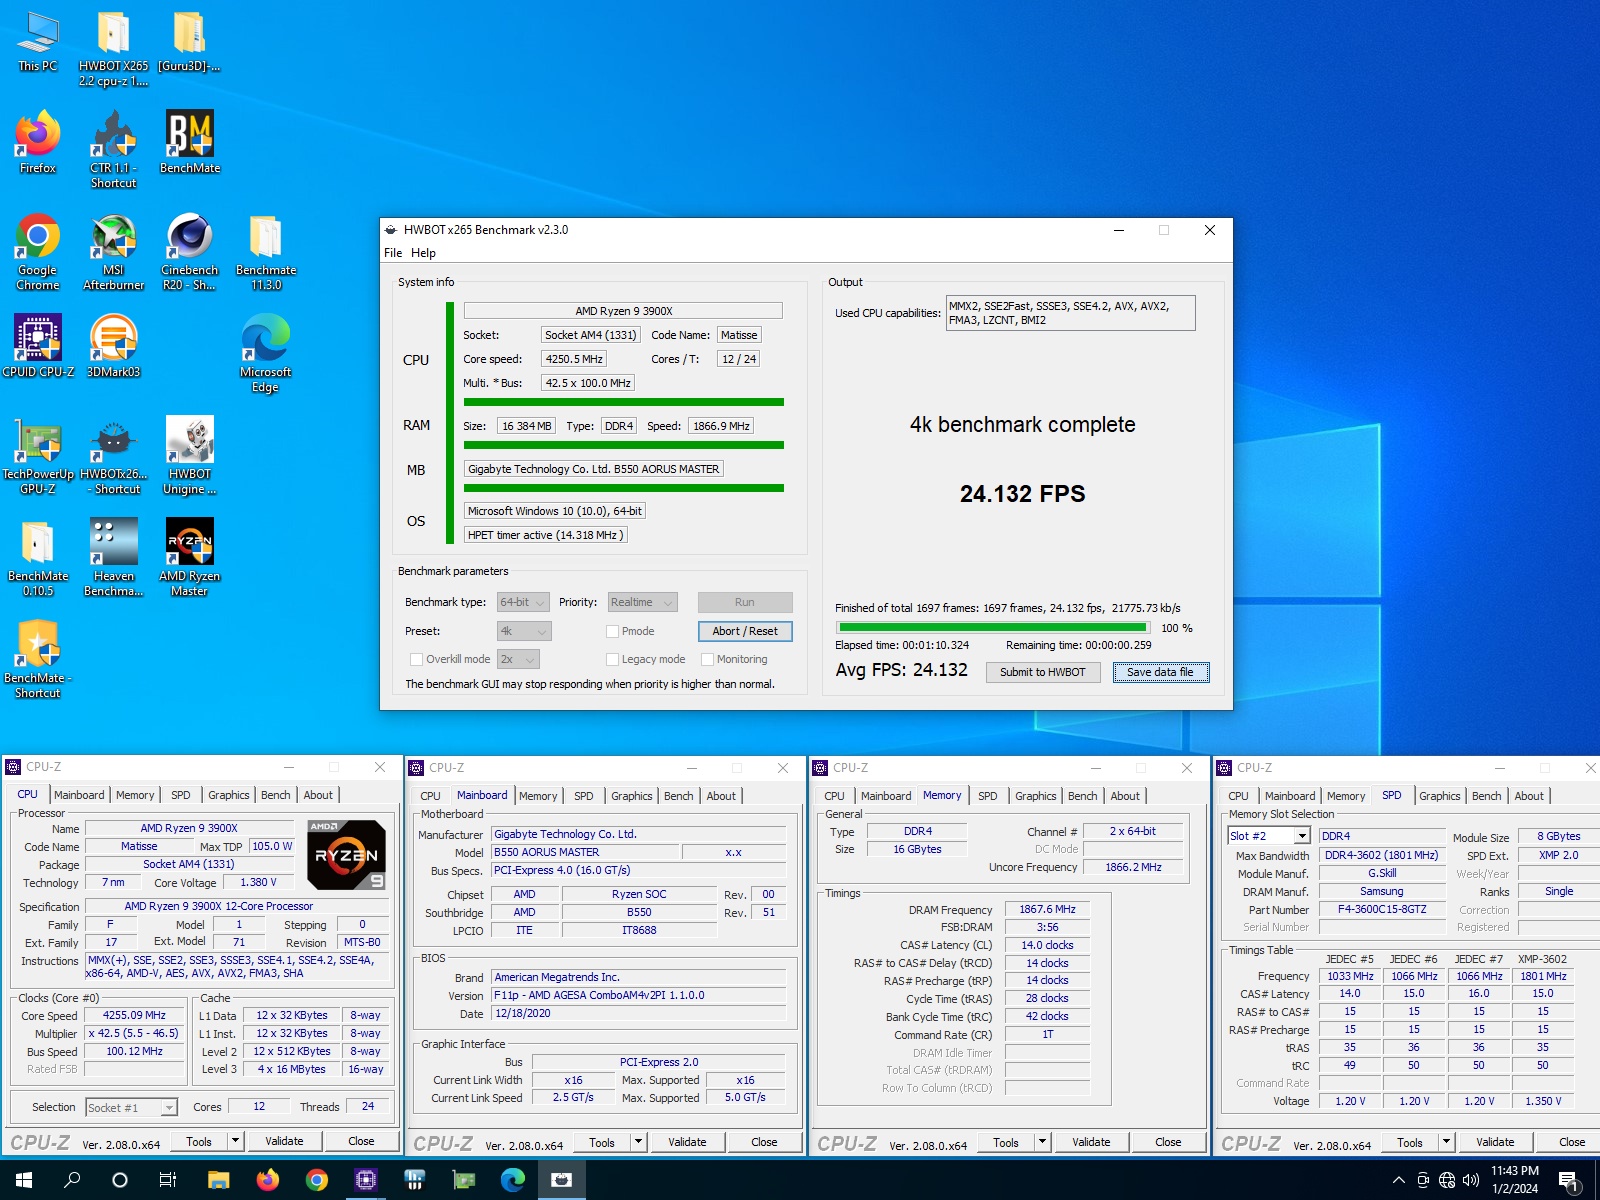This screenshot has width=1600, height=1200.
Task: Click the AMD Ryzen 9 logo in CPU-Z
Action: (x=346, y=855)
